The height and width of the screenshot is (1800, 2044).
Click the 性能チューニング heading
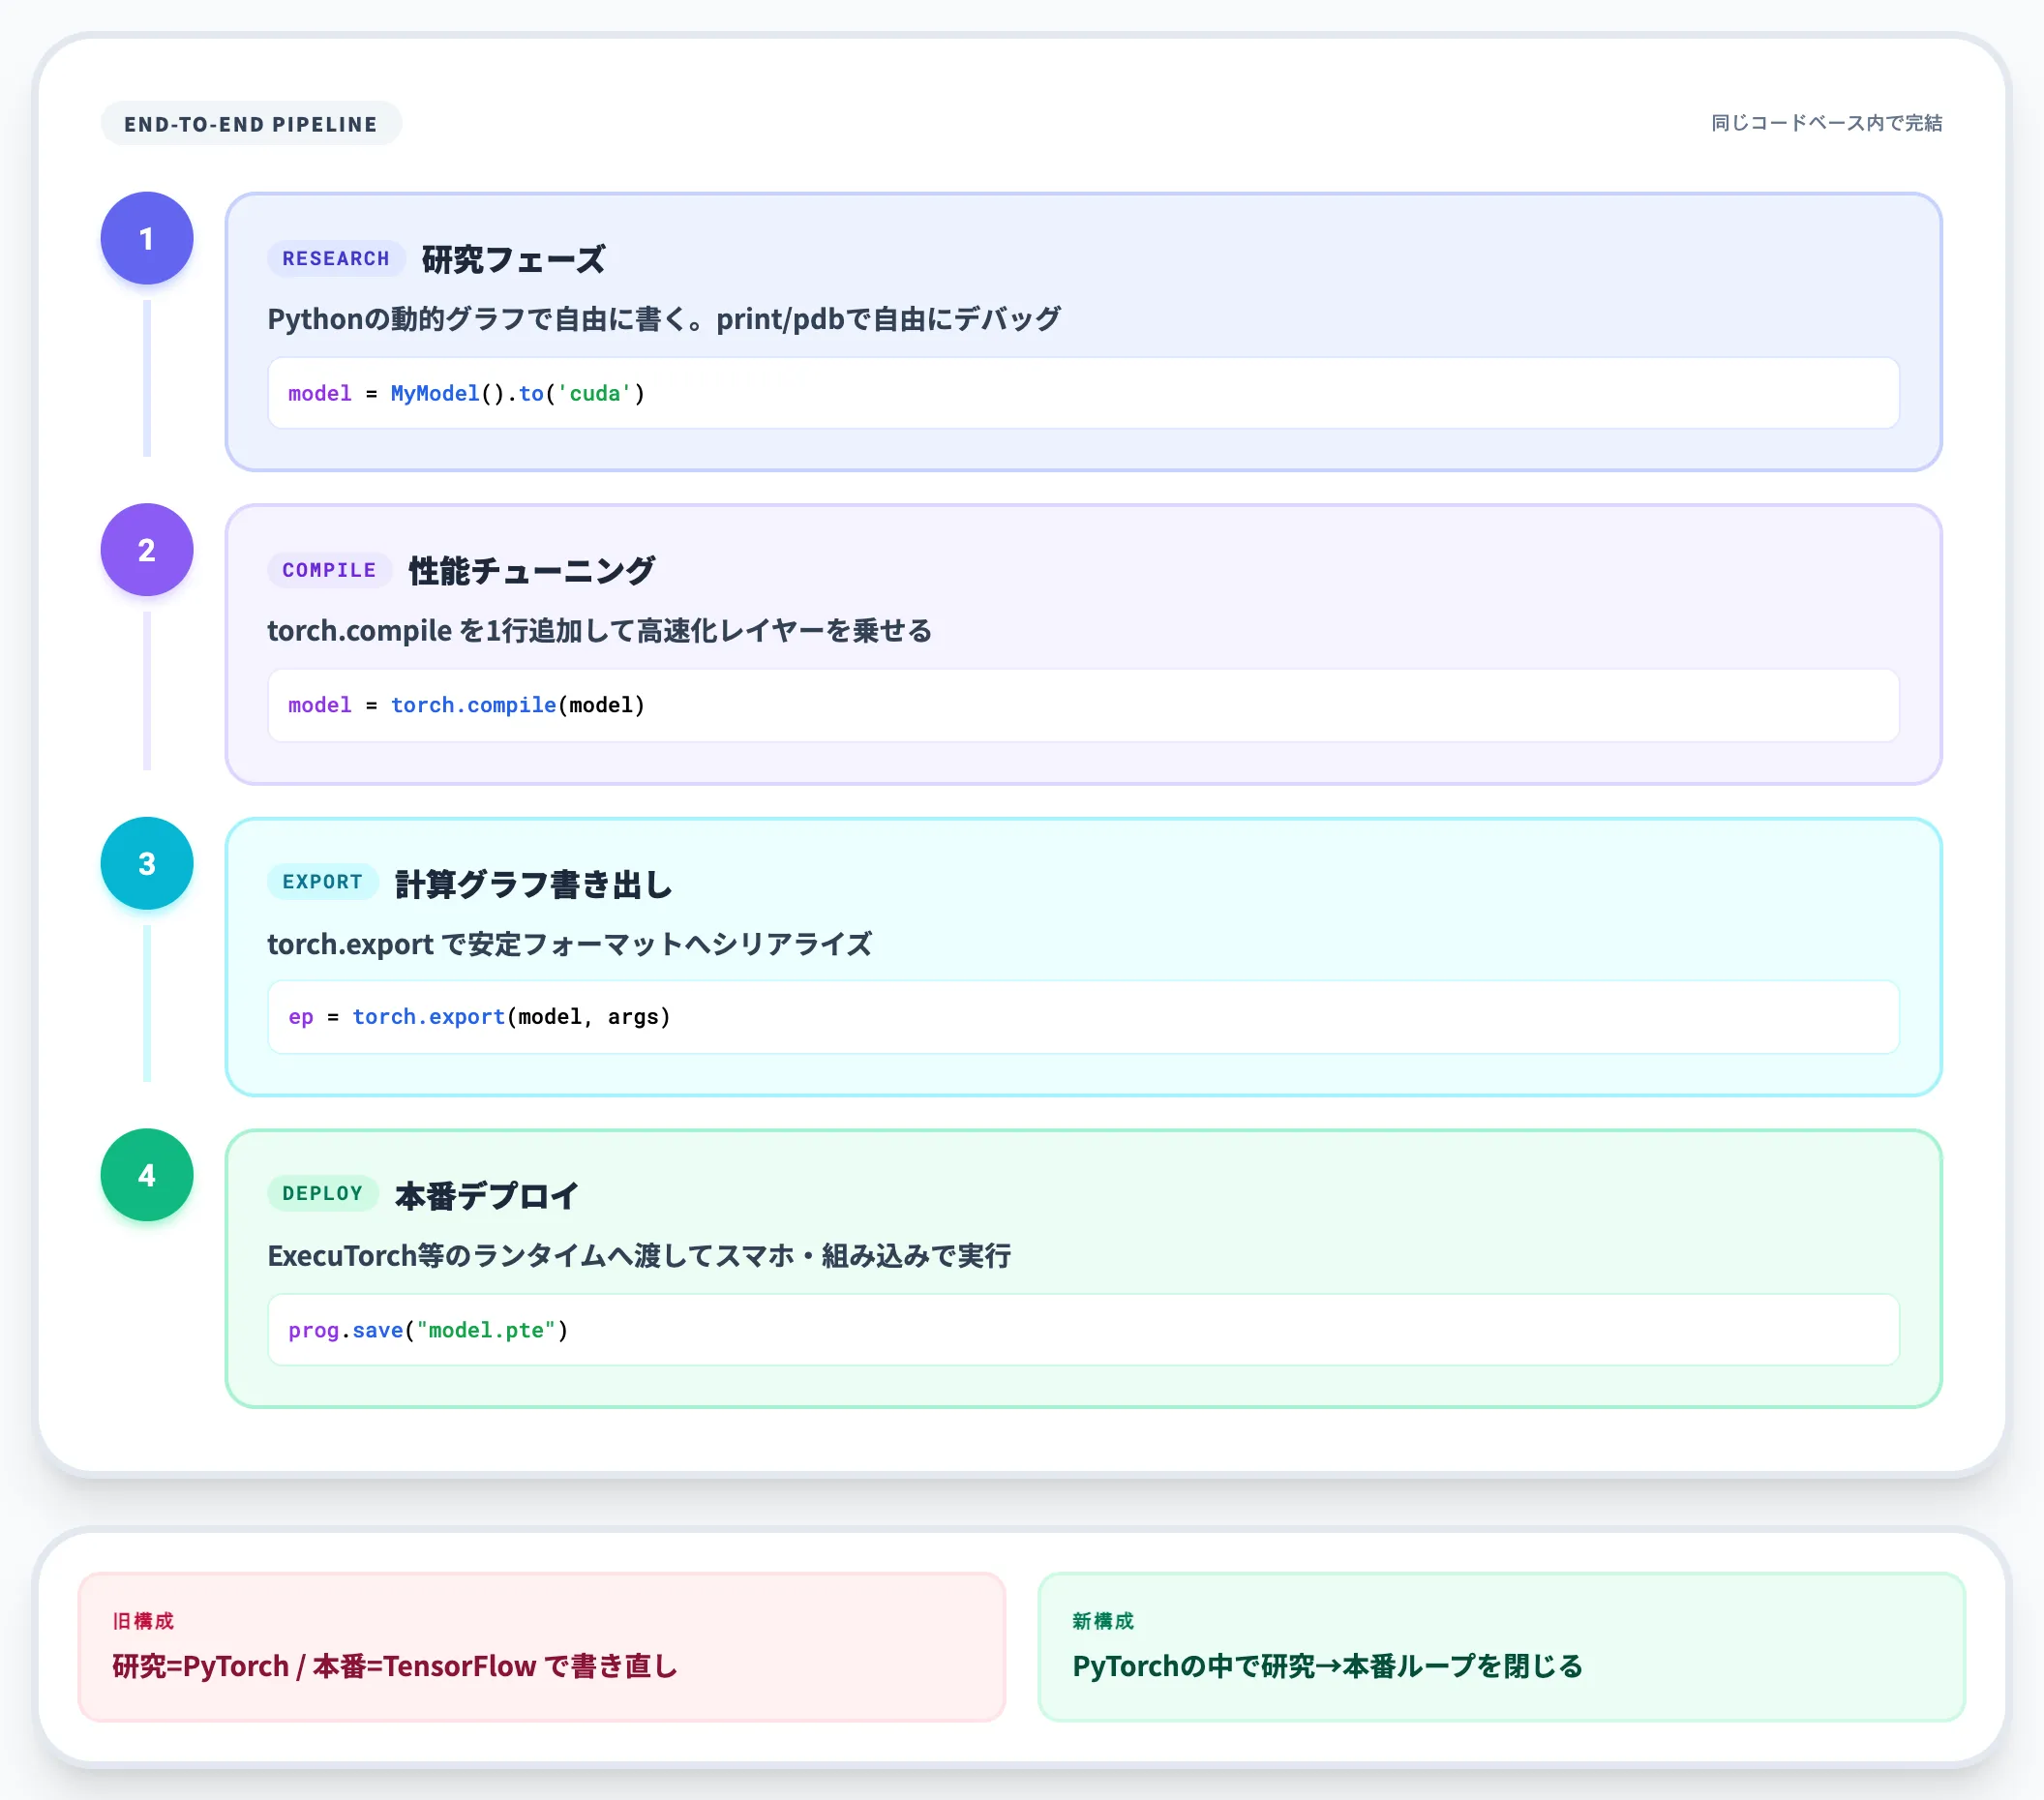tap(532, 571)
